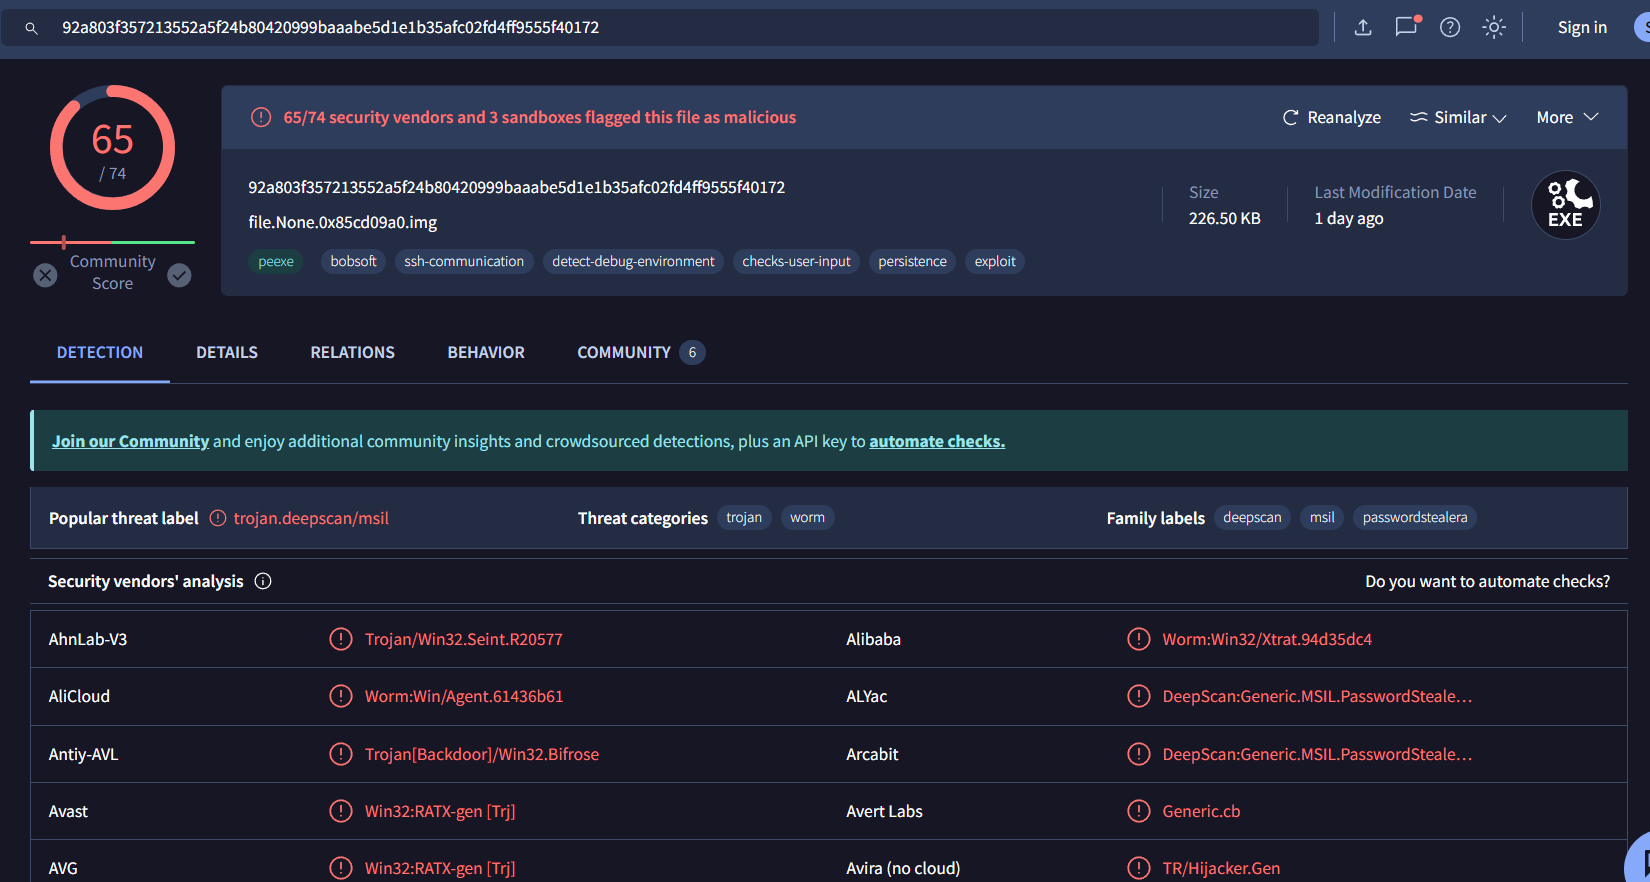Click the Sign in link

1582,27
